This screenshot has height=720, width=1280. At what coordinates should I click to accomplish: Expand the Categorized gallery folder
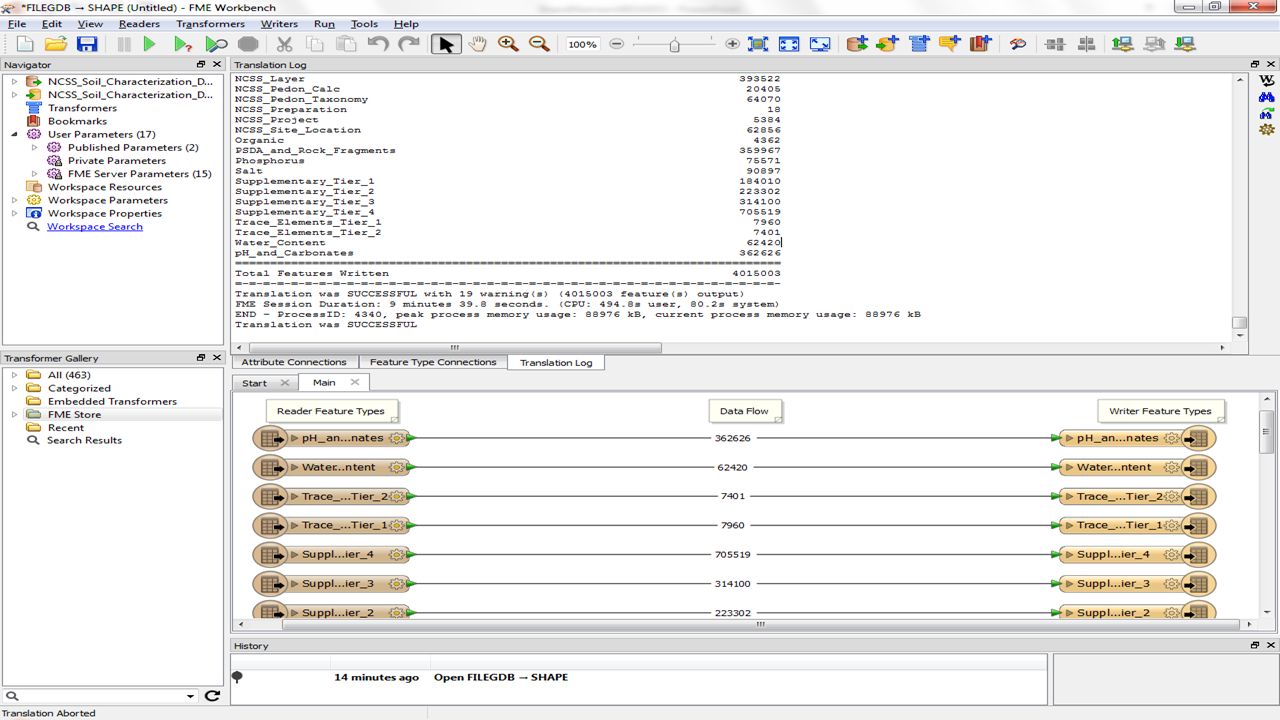tap(14, 388)
